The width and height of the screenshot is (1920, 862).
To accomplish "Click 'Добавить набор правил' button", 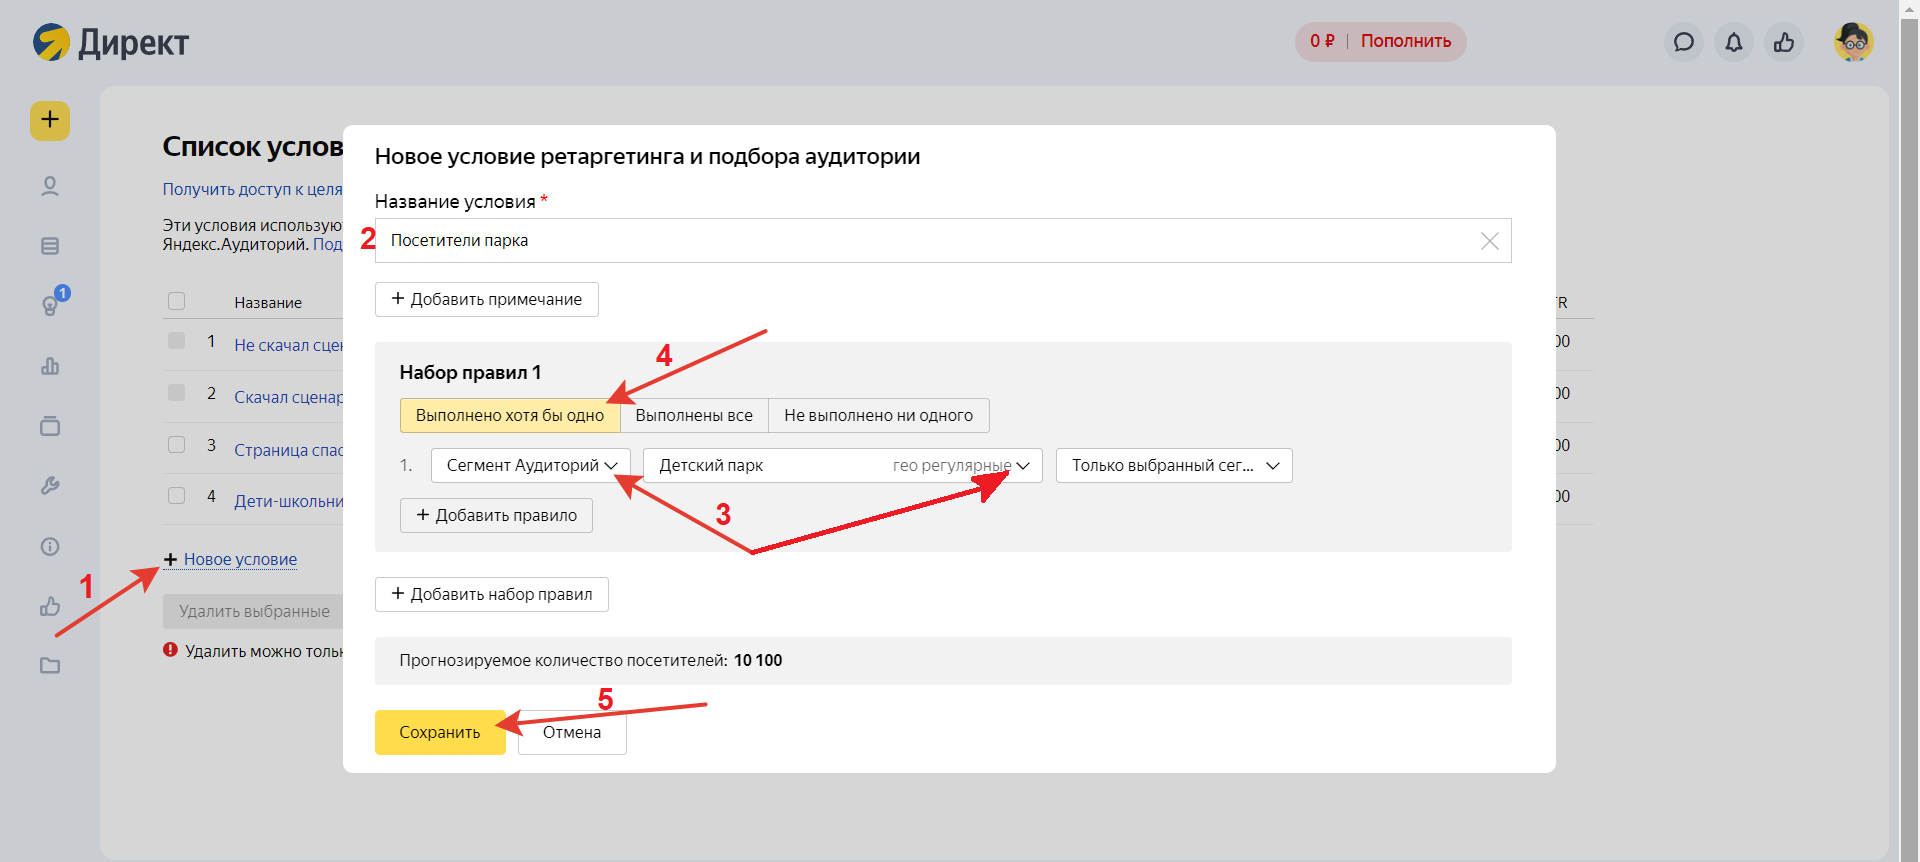I will 491,594.
